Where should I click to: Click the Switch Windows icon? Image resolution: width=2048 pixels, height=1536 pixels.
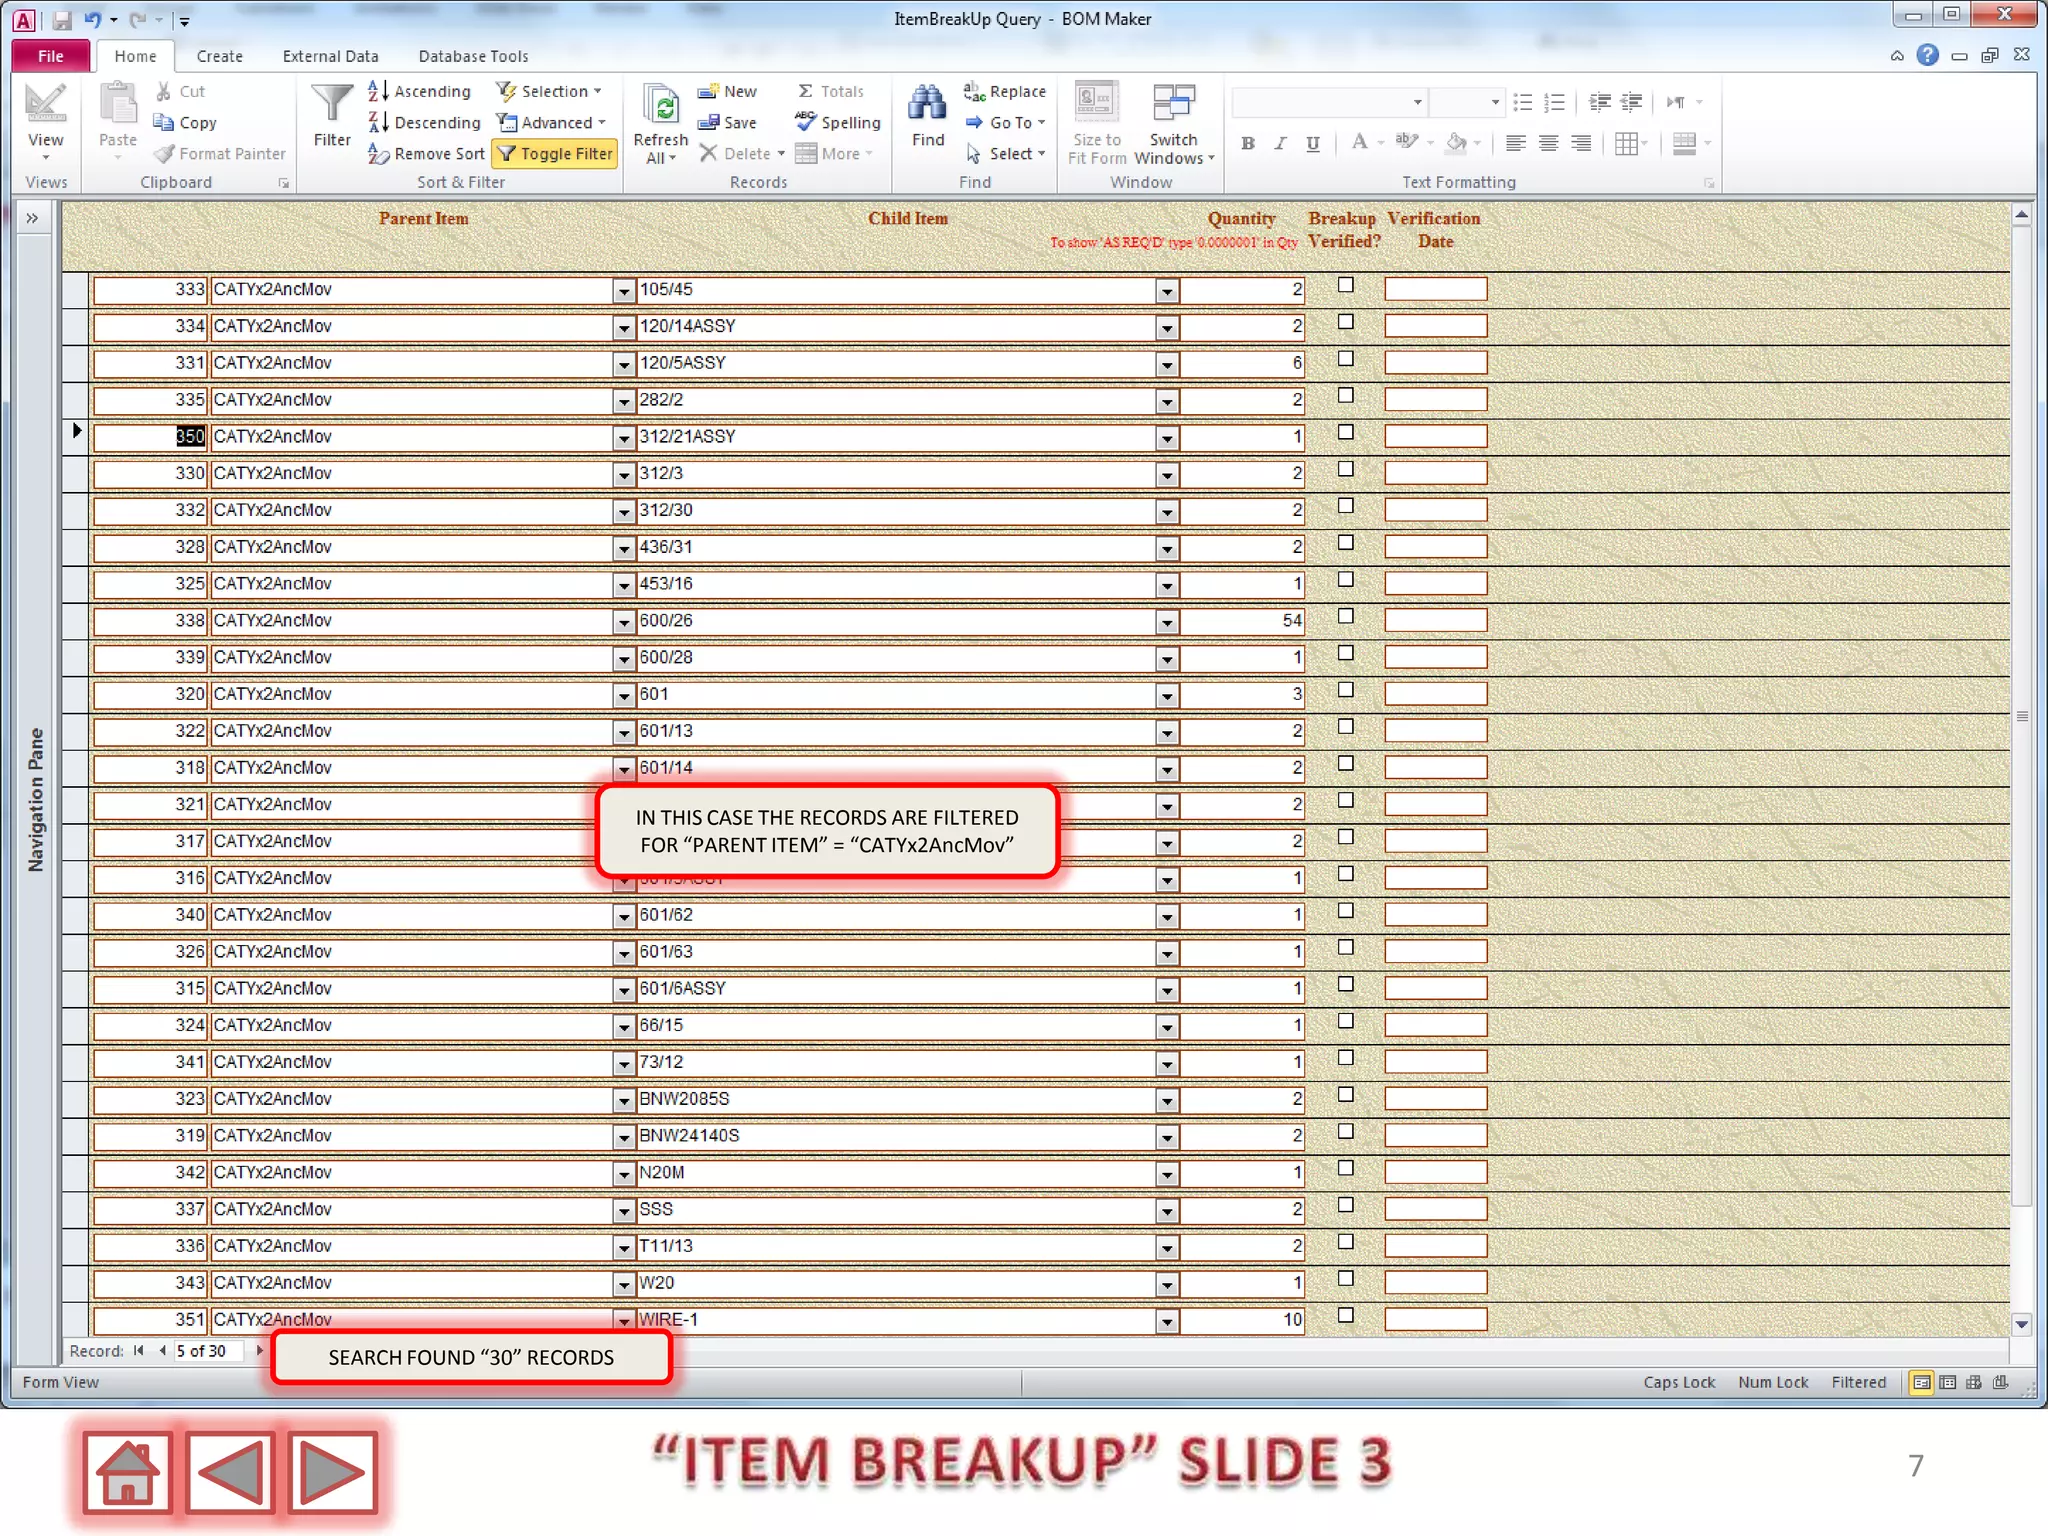[1173, 105]
